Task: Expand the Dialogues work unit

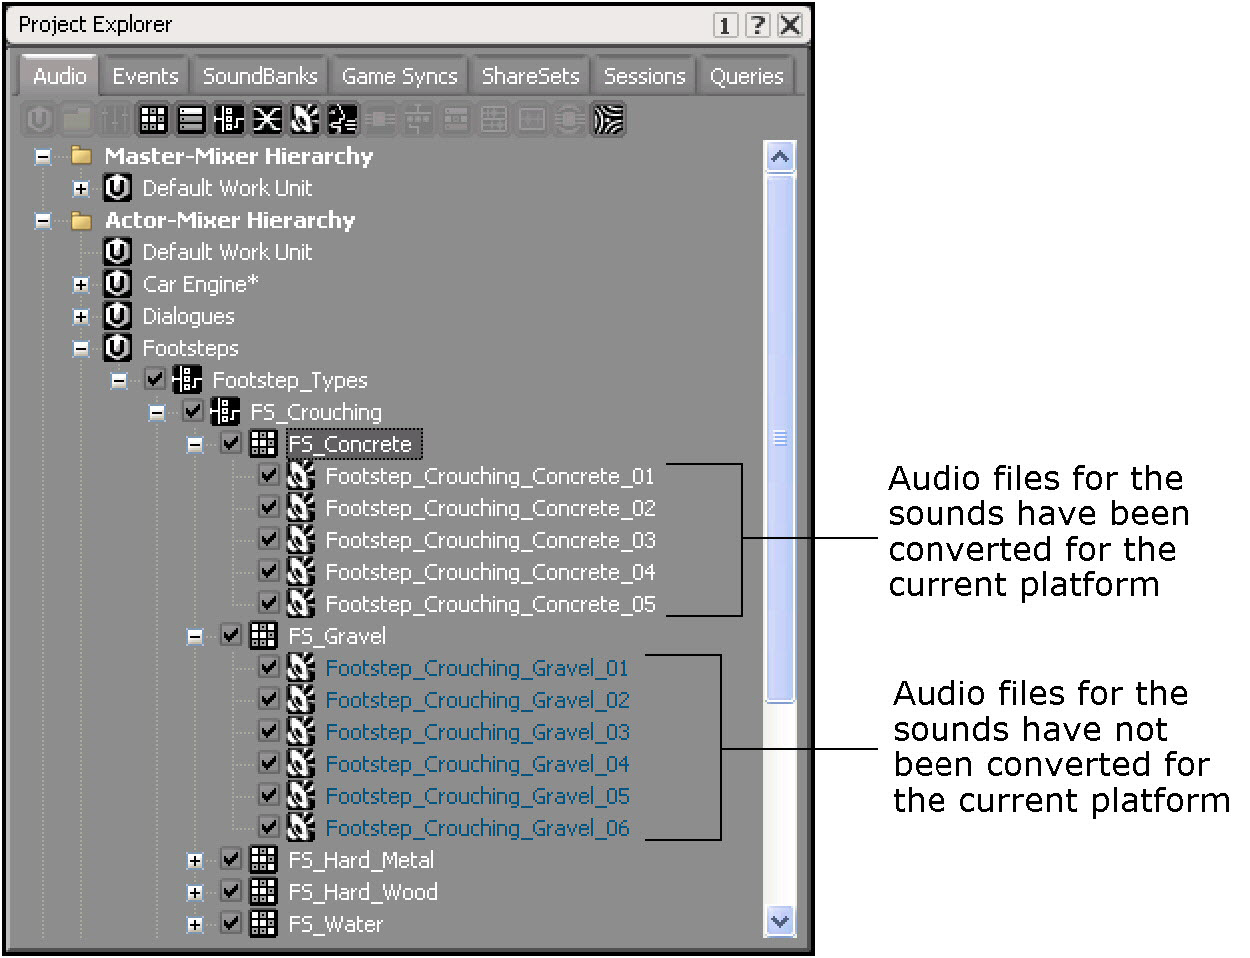Action: 81,317
